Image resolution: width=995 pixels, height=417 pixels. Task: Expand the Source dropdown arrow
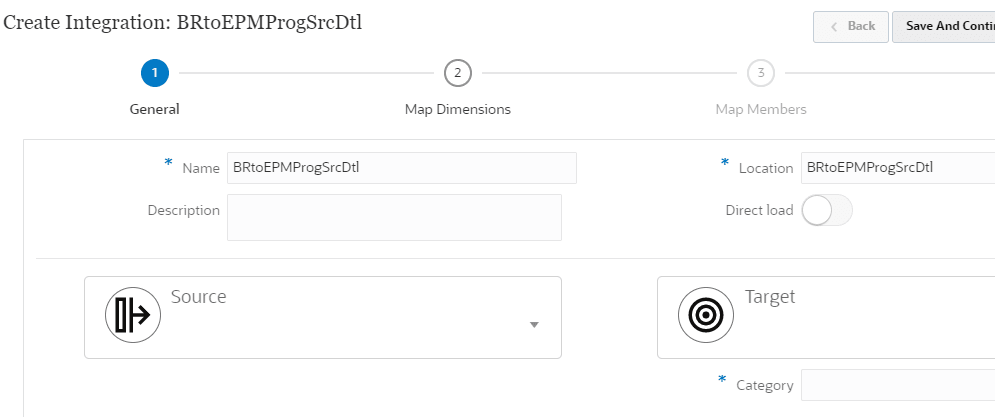534,325
